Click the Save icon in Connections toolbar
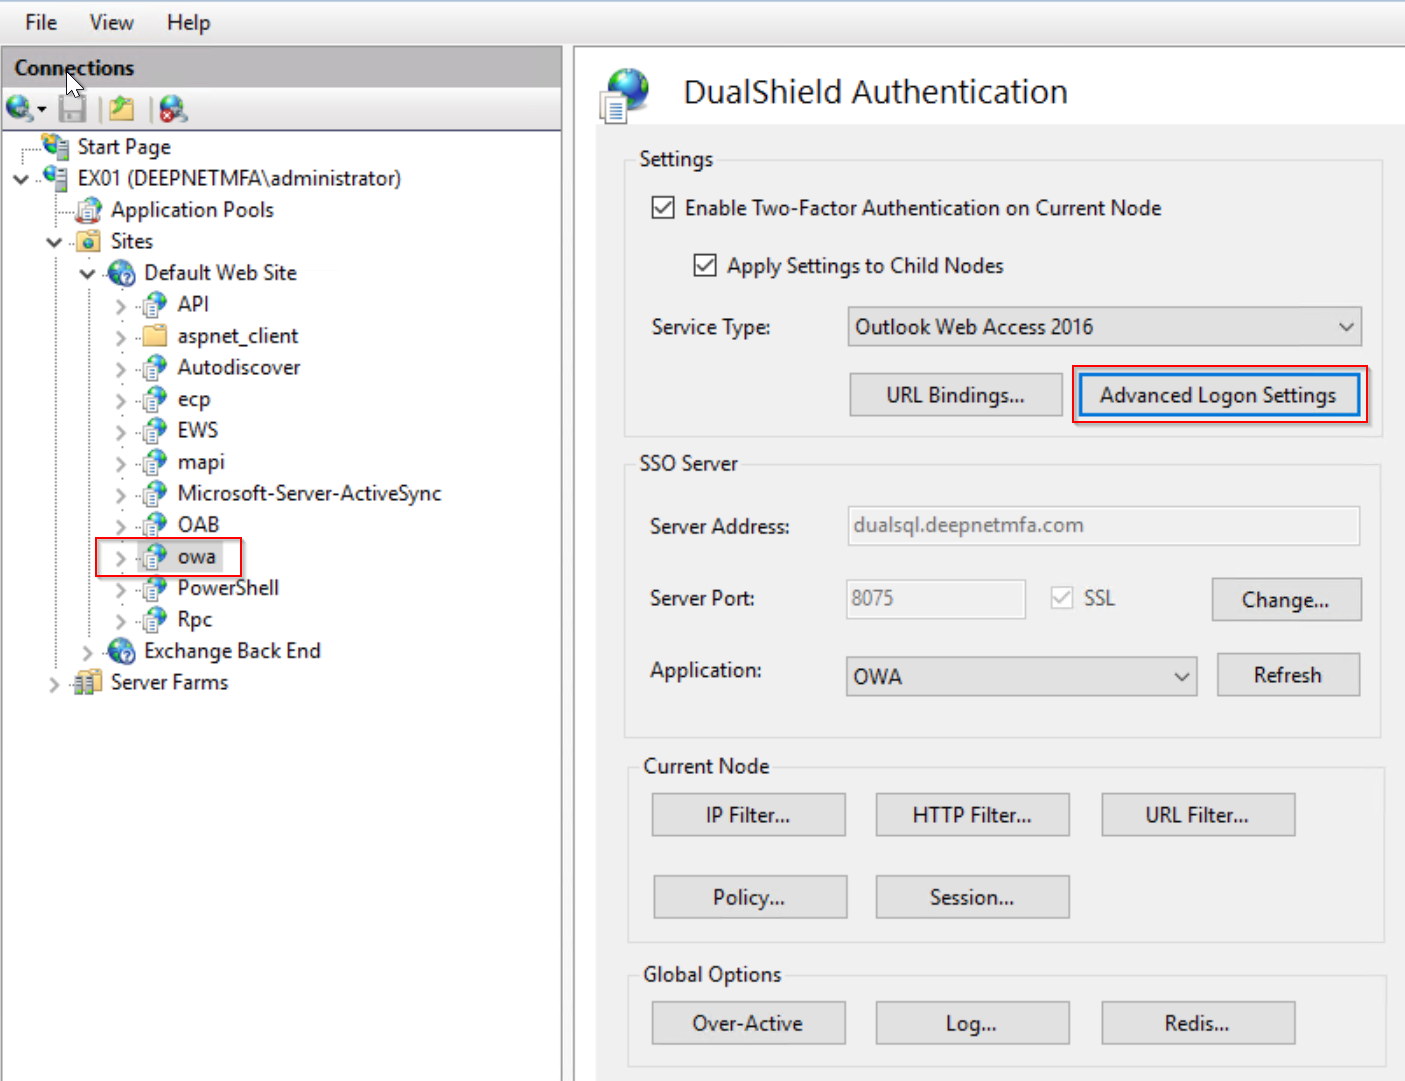Screen dimensions: 1405x1081 click(73, 109)
